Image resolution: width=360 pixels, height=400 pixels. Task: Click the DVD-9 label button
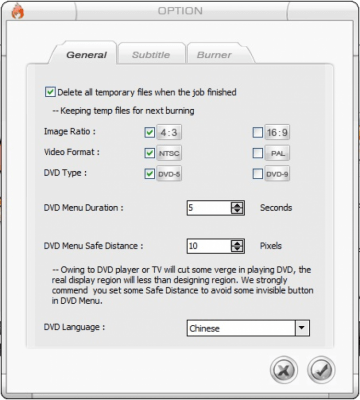coord(277,174)
